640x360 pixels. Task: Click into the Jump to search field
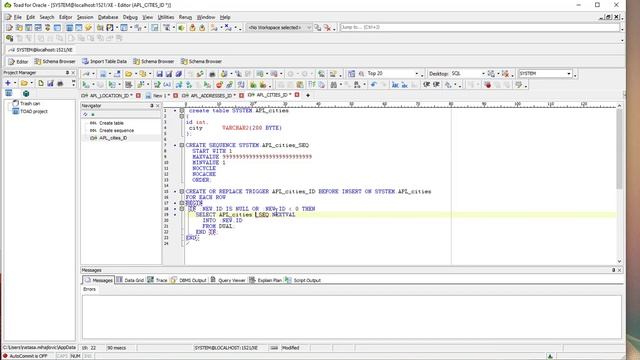coord(479,27)
